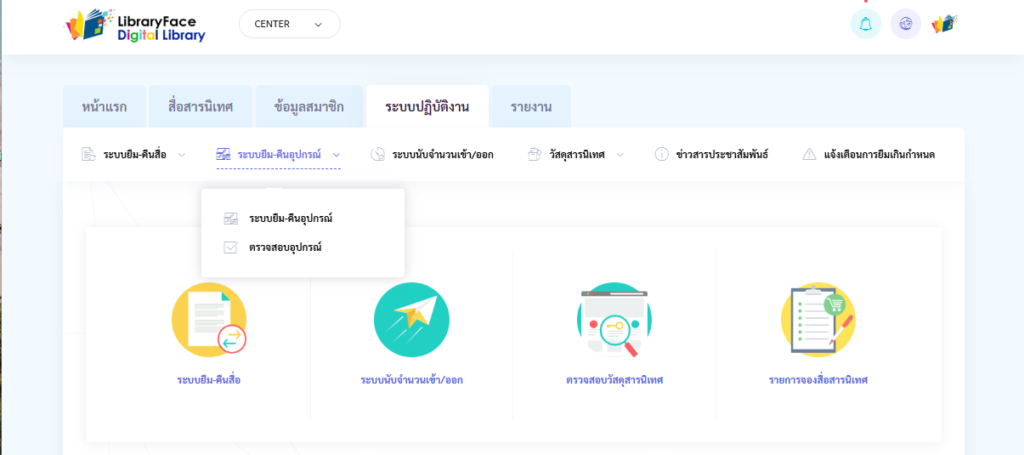Click the LibraryFace Digital Library logo
Screen dimensions: 1024x455
point(136,25)
